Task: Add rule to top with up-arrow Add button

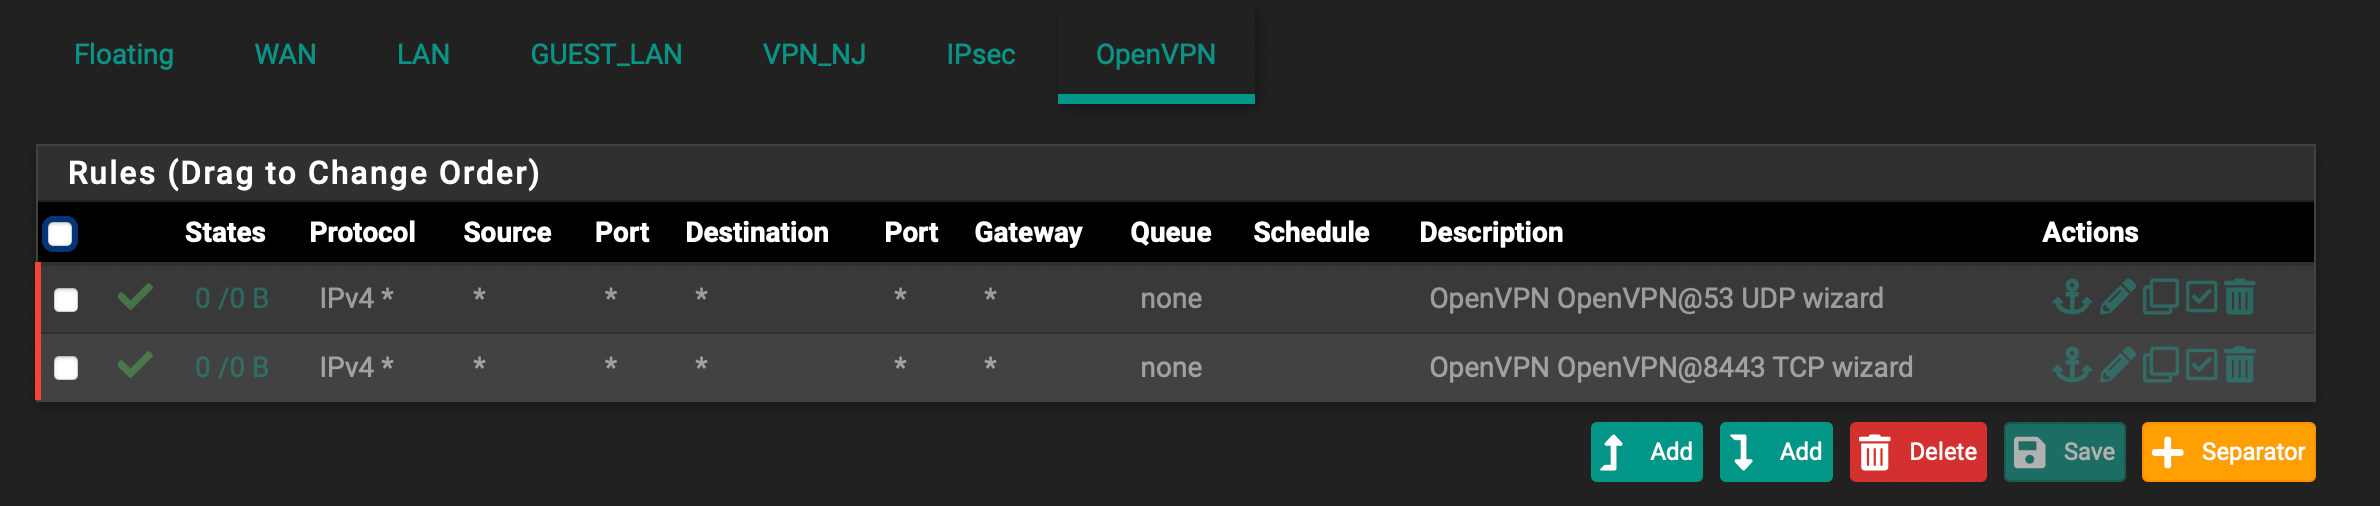Action: tap(1646, 452)
